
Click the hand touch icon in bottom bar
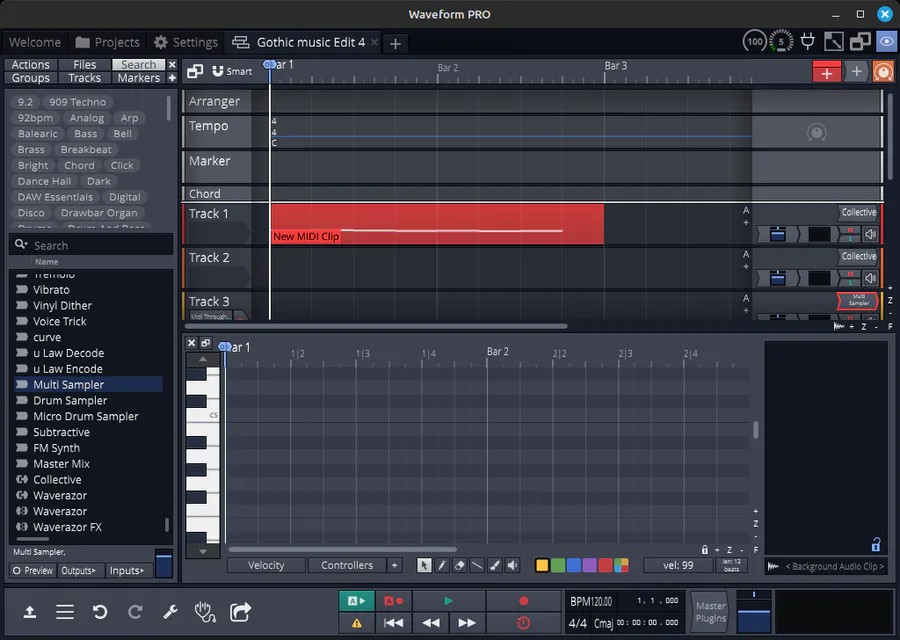[x=205, y=612]
